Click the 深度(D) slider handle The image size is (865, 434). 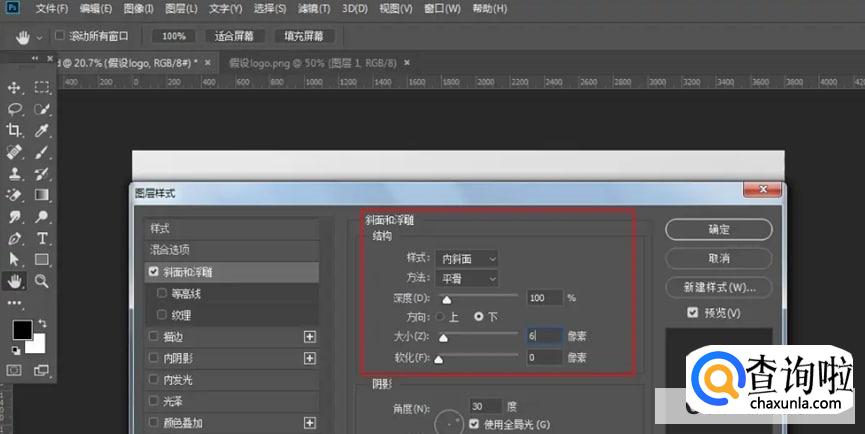coord(447,299)
